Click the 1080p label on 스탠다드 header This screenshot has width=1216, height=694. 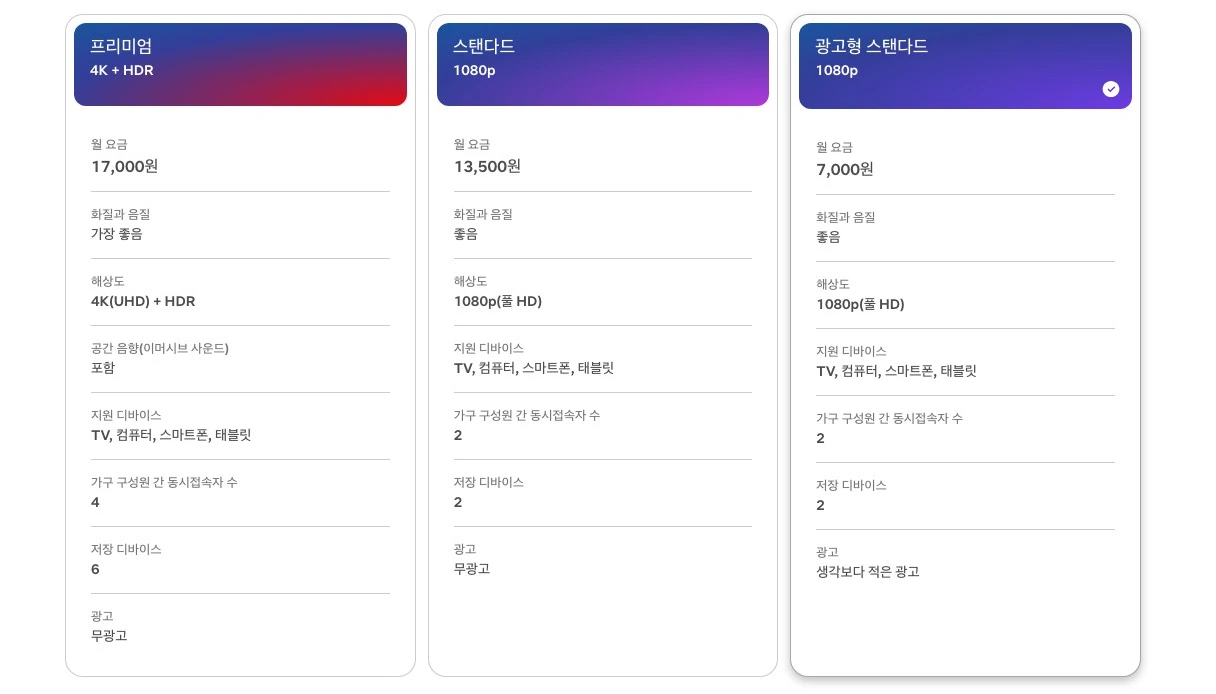pyautogui.click(x=472, y=71)
